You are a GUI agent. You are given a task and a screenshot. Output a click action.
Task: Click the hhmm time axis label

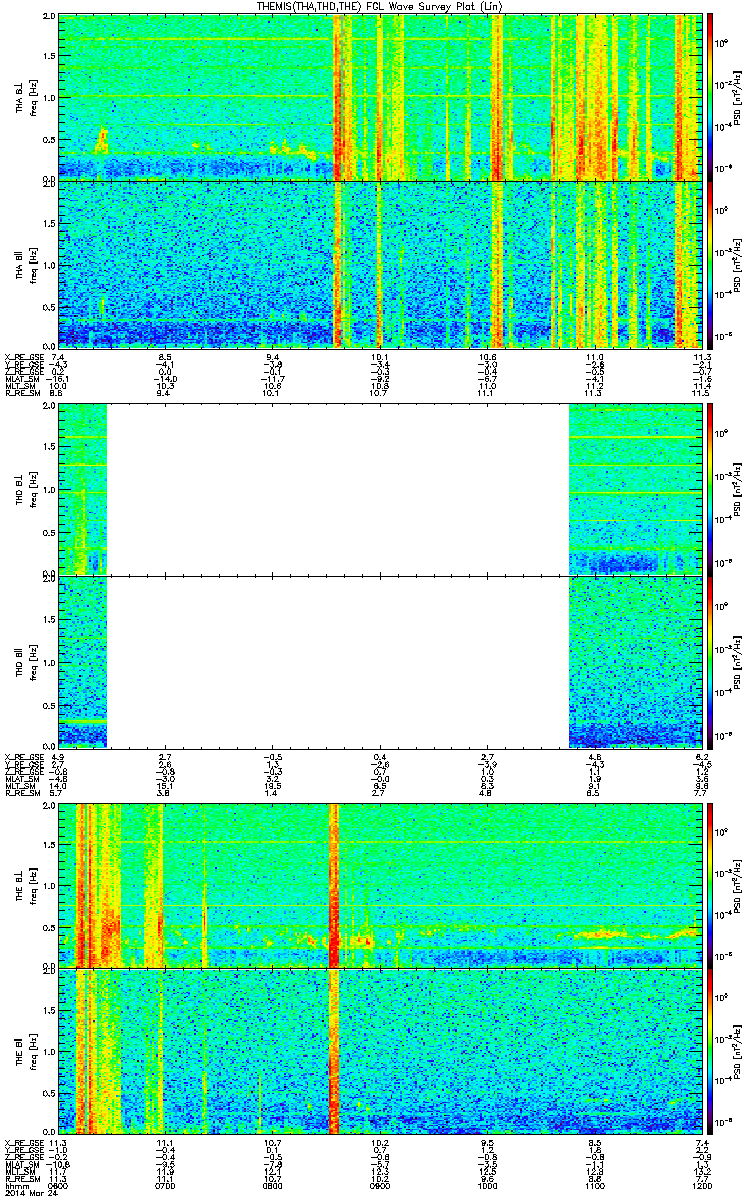coord(15,1186)
